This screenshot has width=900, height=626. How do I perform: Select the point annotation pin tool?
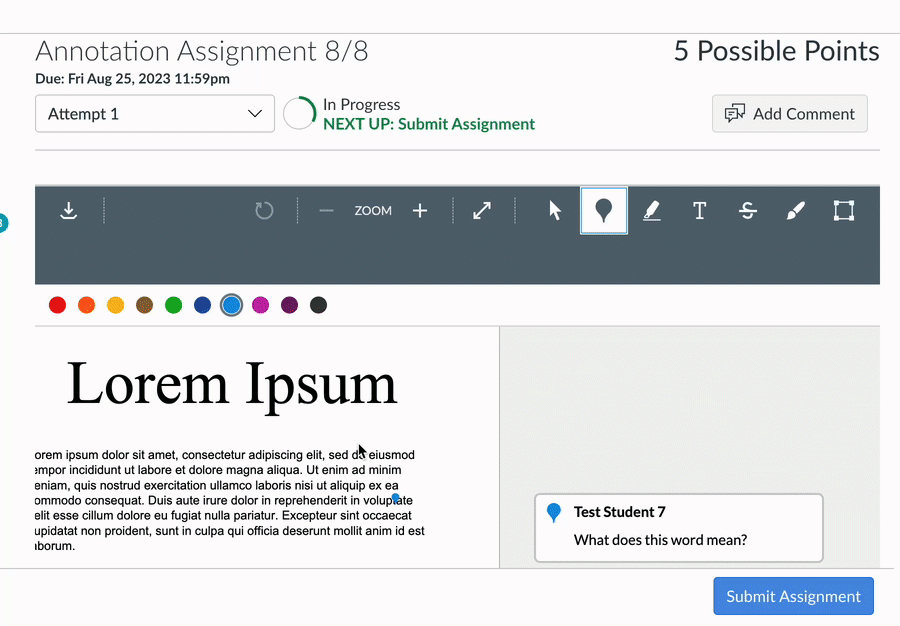coord(603,210)
